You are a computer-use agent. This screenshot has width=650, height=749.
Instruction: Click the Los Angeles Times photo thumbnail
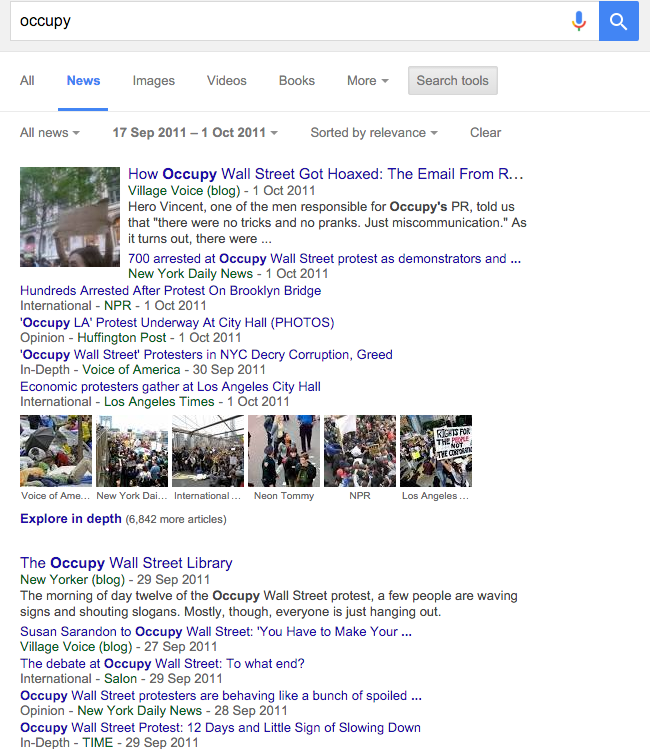[x=436, y=451]
